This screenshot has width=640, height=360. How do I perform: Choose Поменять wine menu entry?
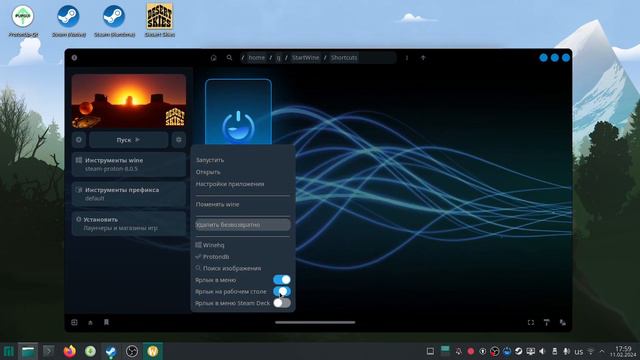coord(242,204)
